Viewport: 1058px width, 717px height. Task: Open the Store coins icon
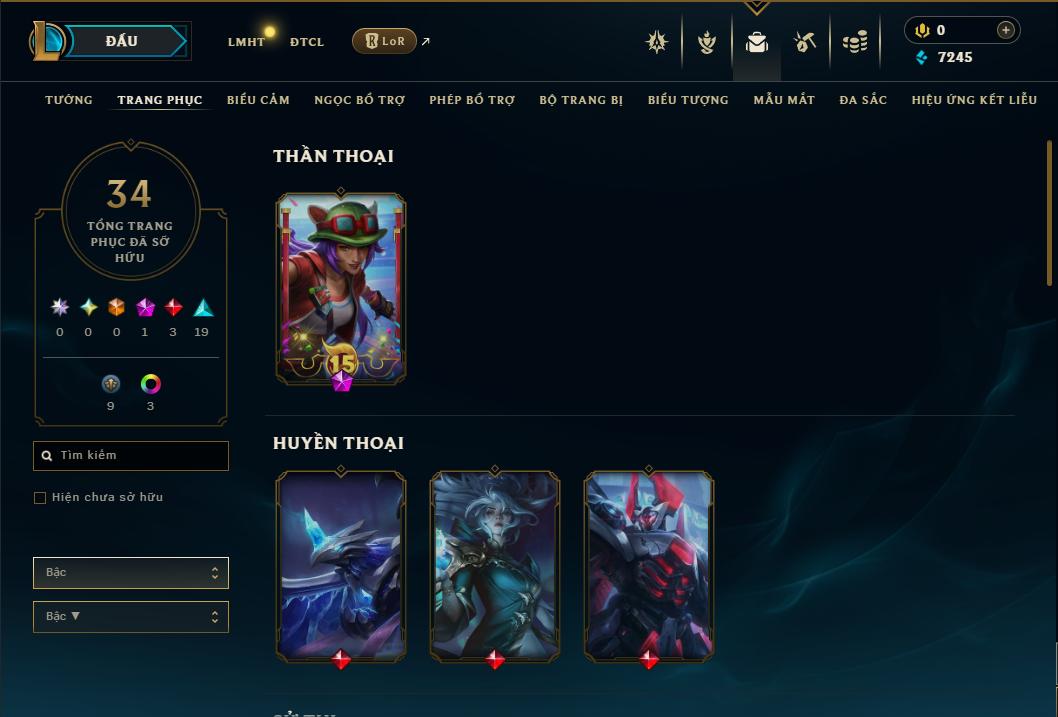(855, 42)
